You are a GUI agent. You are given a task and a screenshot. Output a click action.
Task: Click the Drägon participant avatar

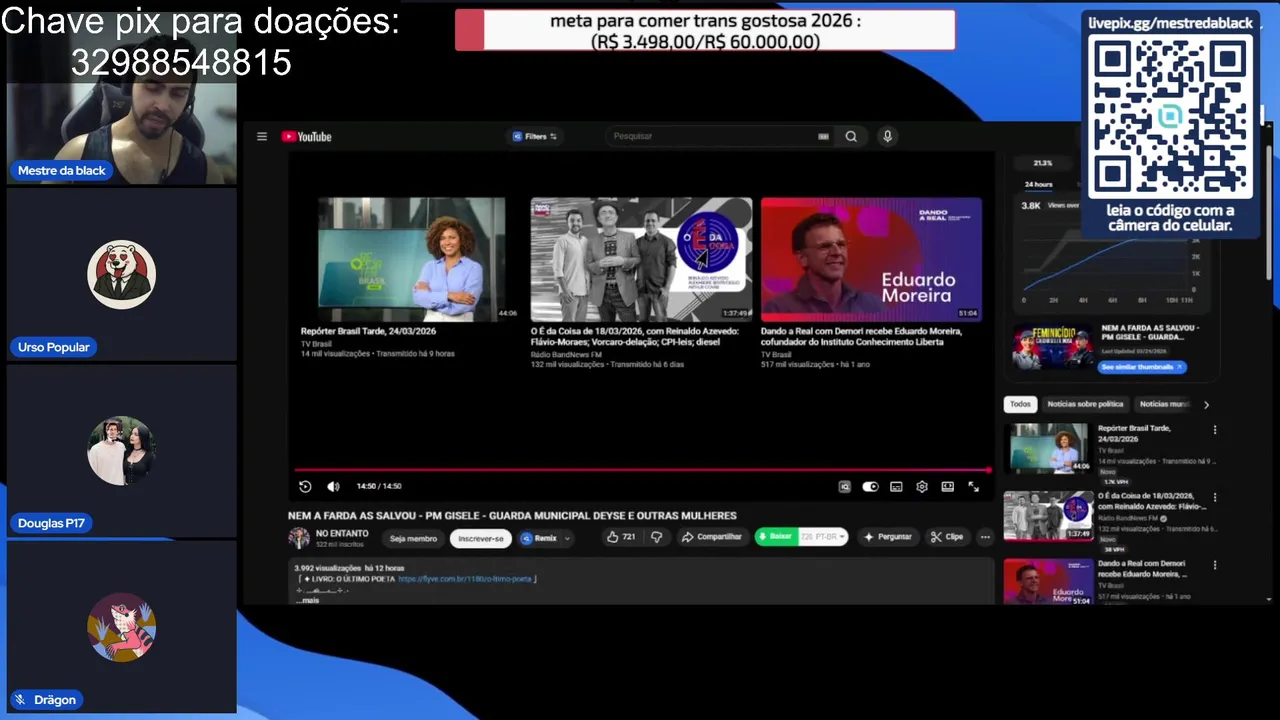[x=121, y=627]
